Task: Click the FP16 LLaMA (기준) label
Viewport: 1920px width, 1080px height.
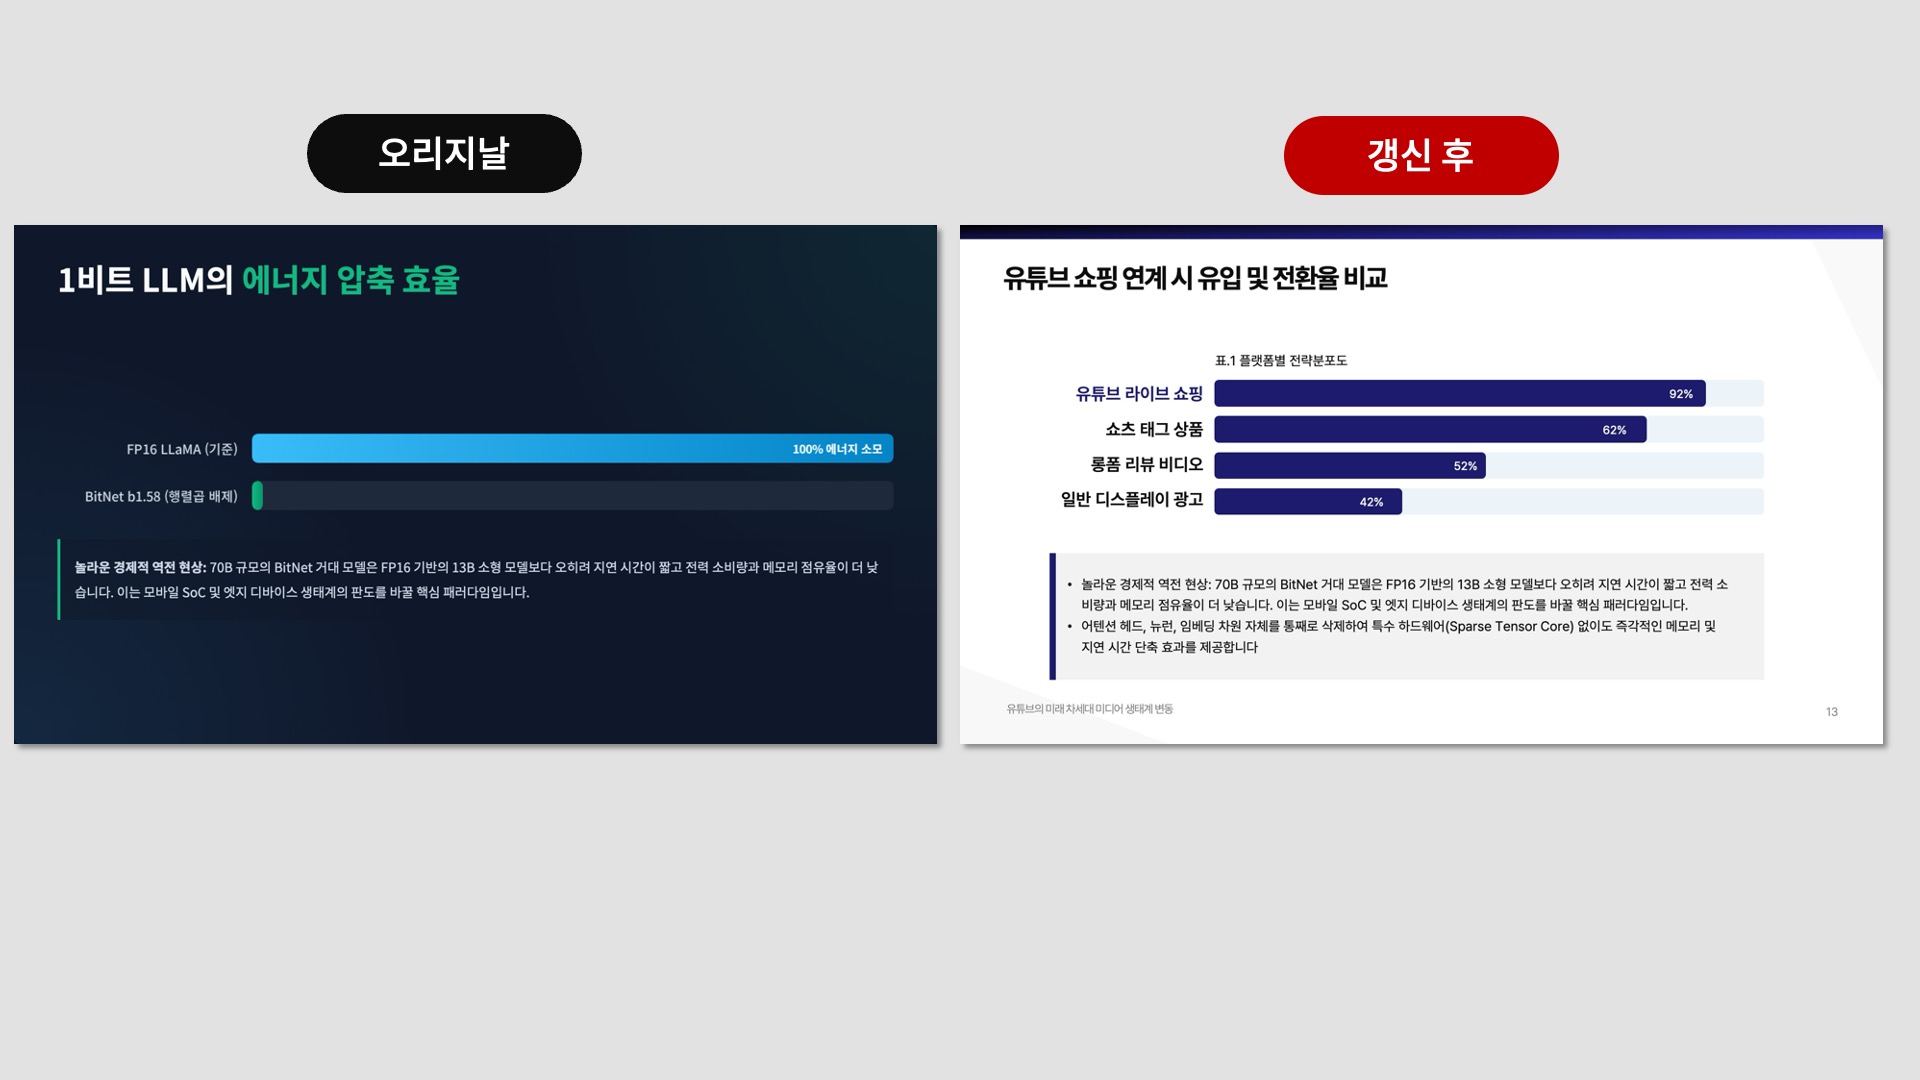Action: (x=182, y=449)
